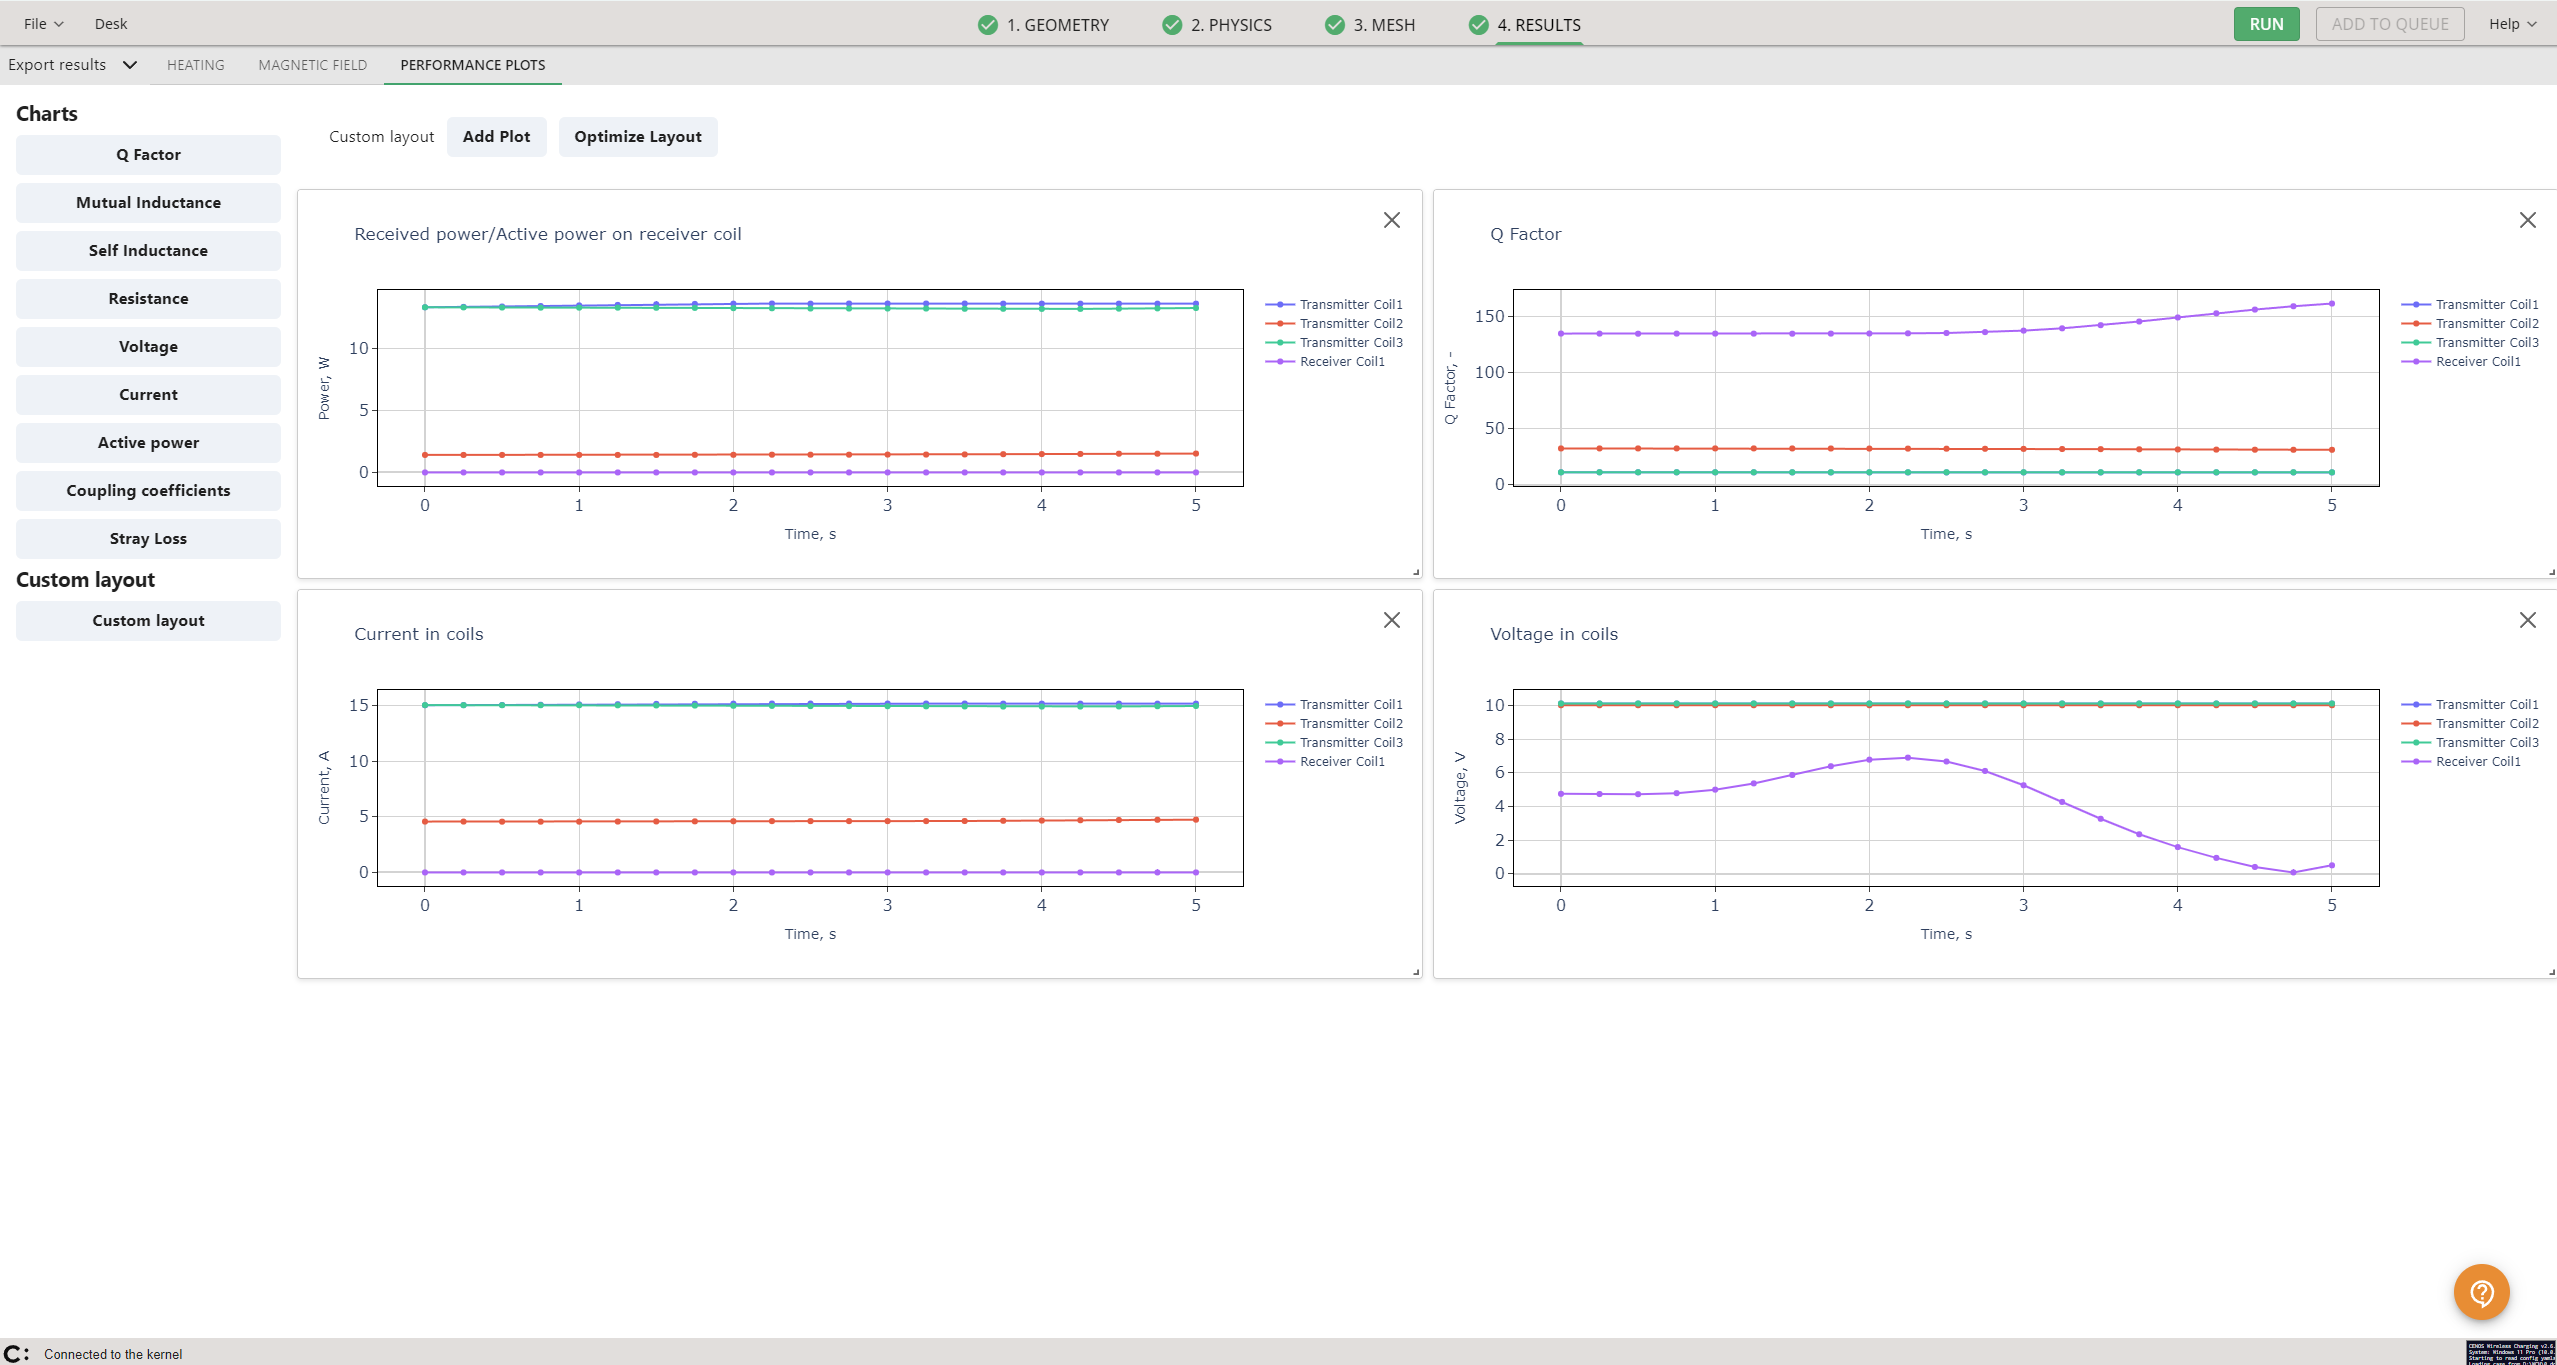Click the green checkmark beside 1. GEOMETRY
The image size is (2557, 1365).
pyautogui.click(x=987, y=25)
